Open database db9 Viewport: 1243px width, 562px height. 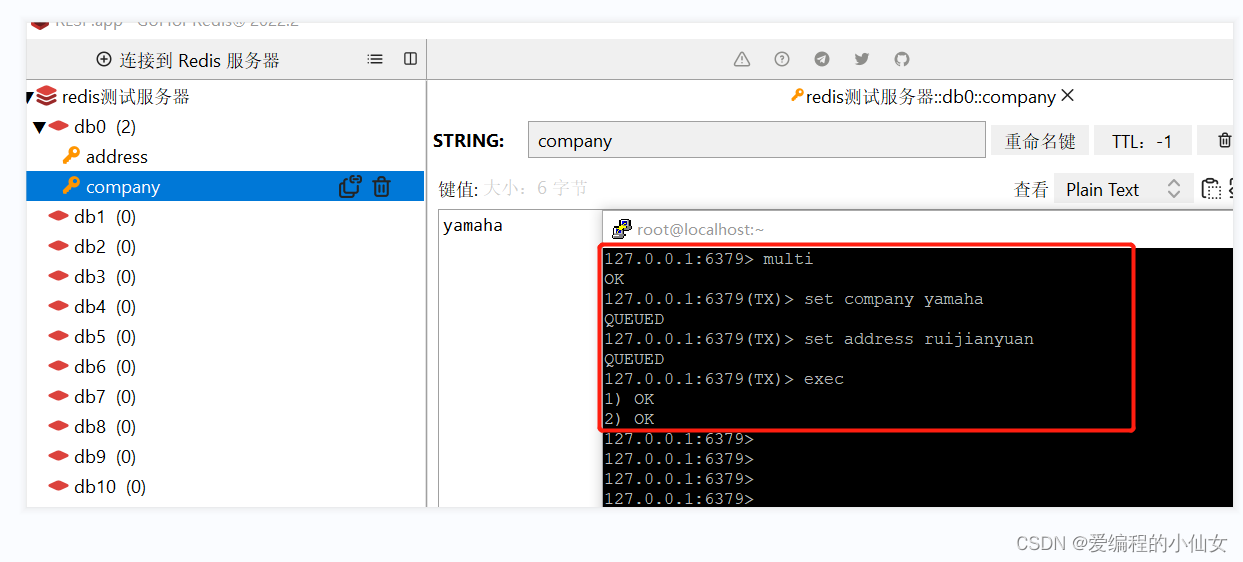click(x=104, y=457)
